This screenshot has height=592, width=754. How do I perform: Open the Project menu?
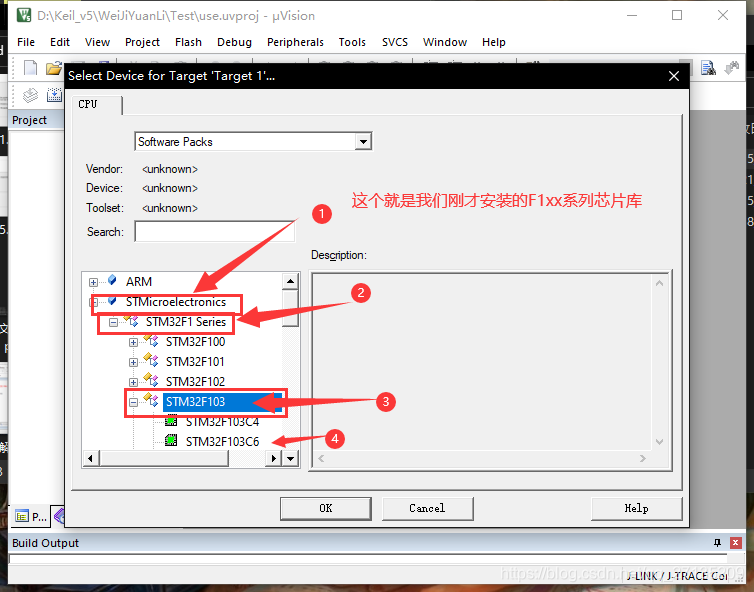tap(142, 42)
